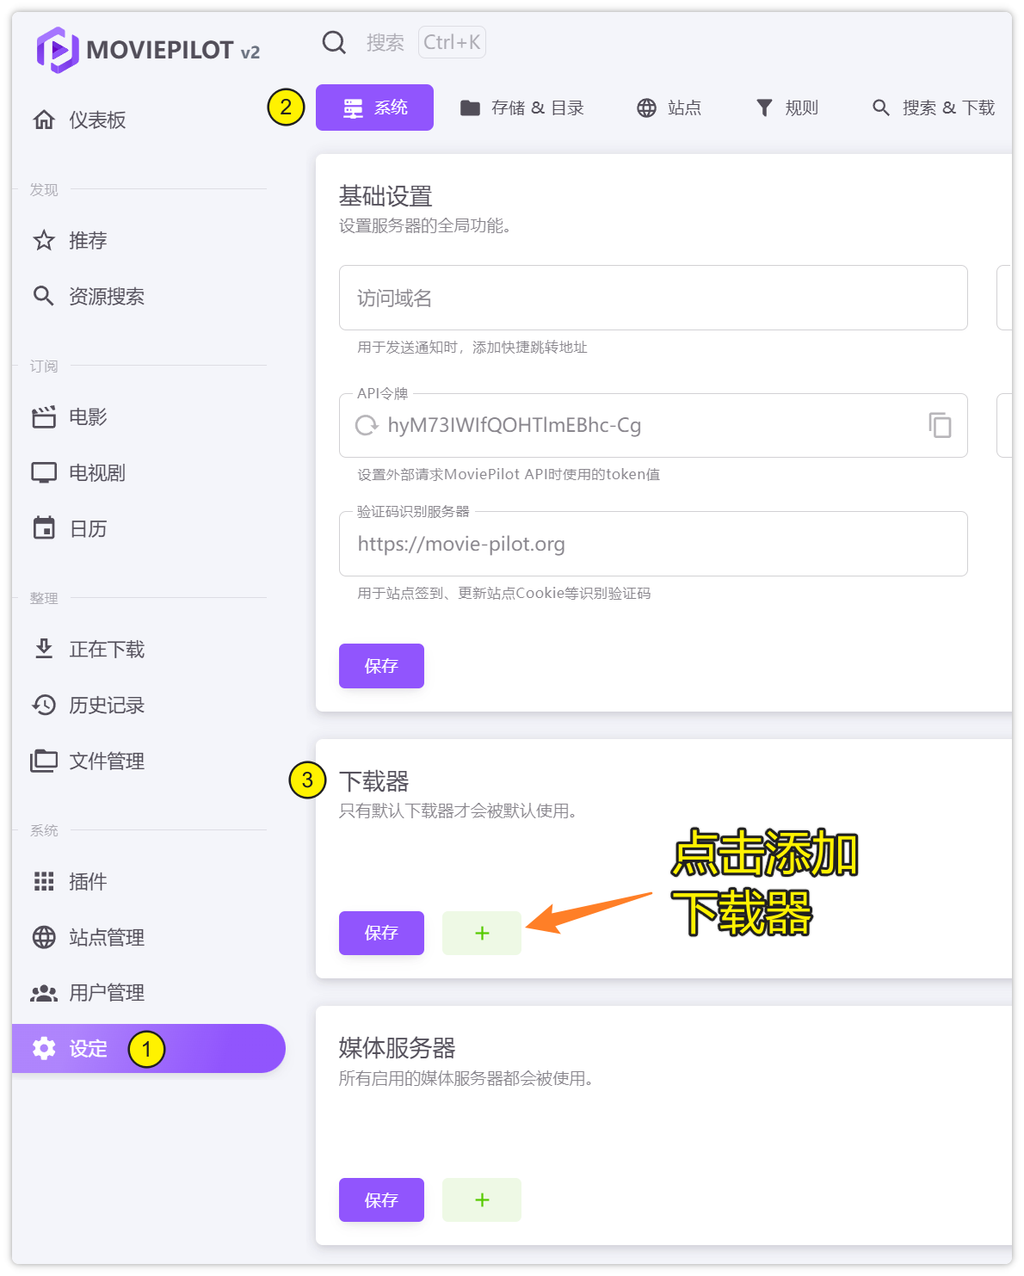The image size is (1024, 1276).
Task: Save the basic settings (保存)
Action: coord(381,666)
